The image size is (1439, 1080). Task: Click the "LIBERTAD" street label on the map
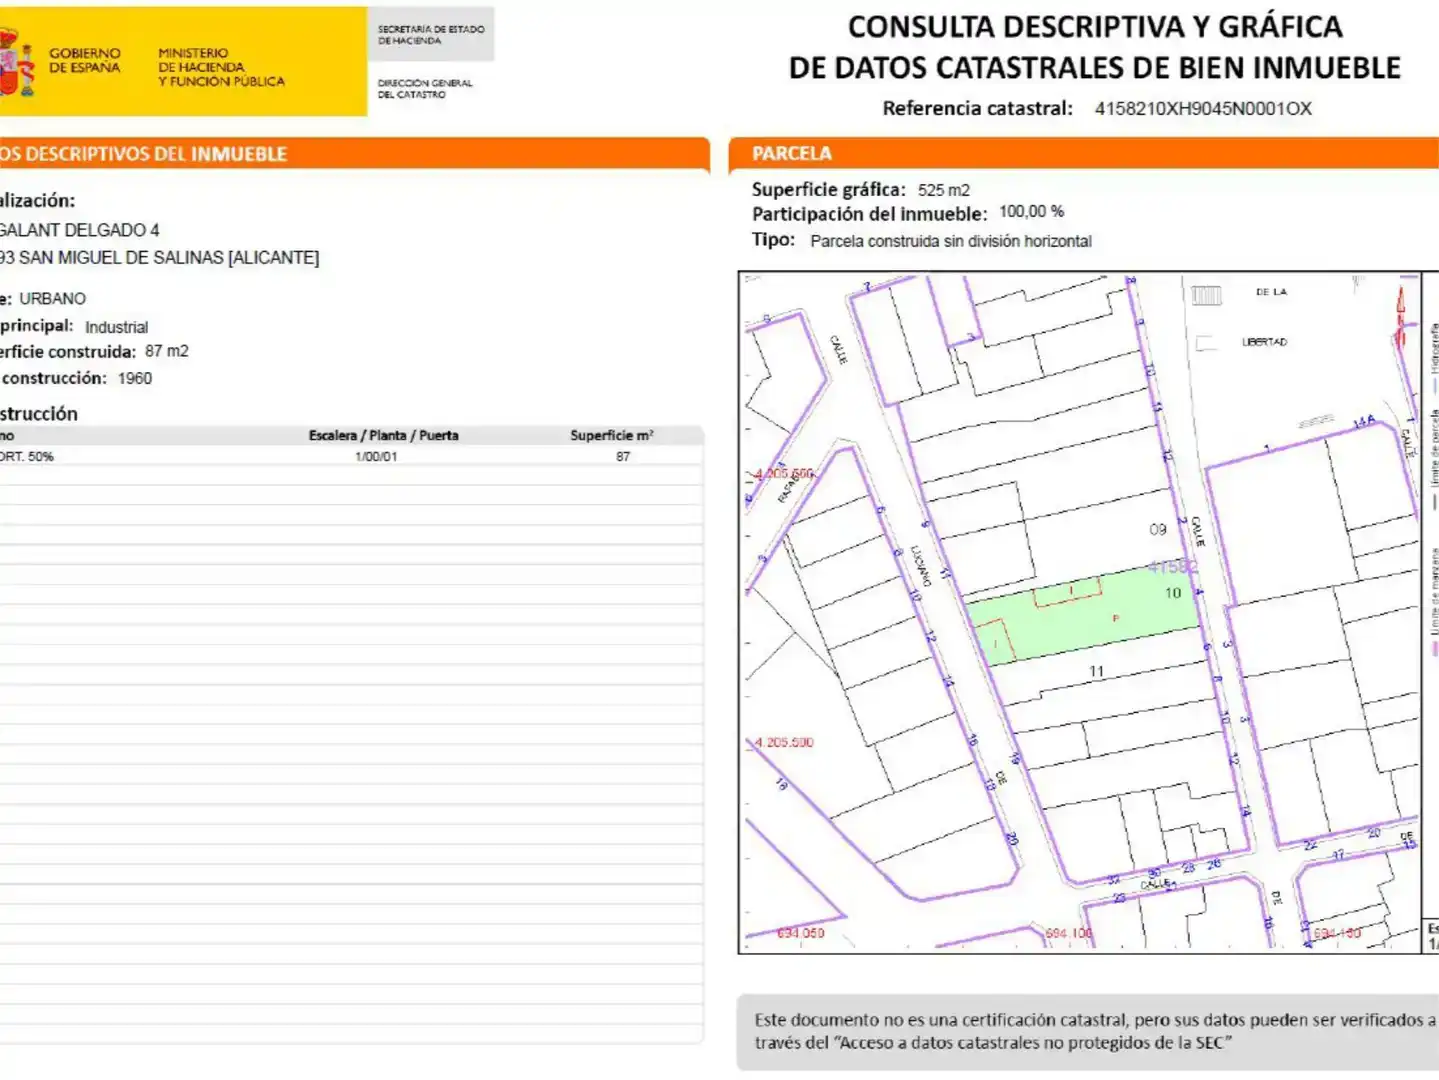pos(1265,342)
